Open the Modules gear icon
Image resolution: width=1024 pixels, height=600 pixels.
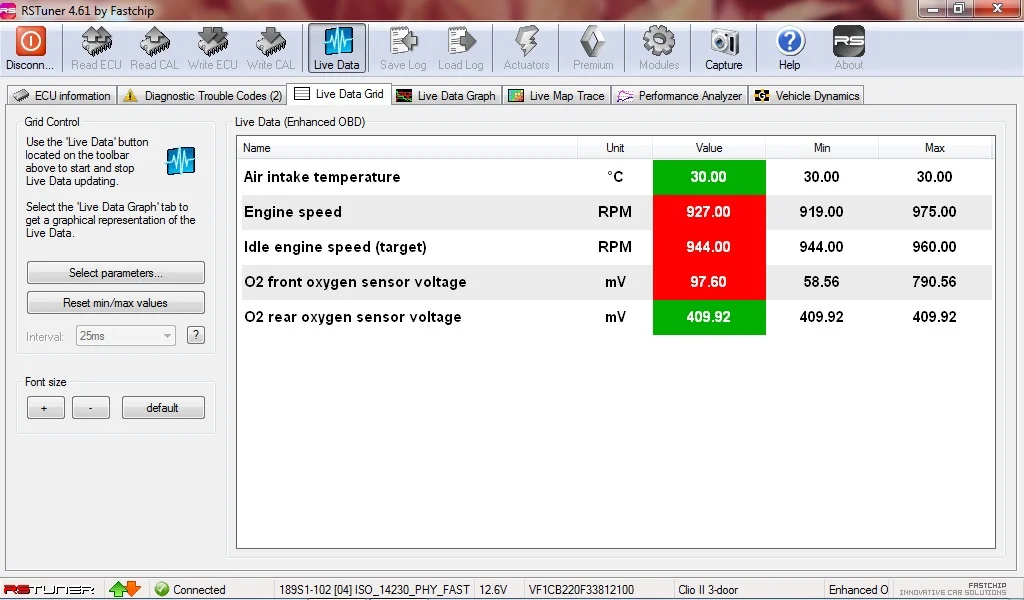(658, 42)
